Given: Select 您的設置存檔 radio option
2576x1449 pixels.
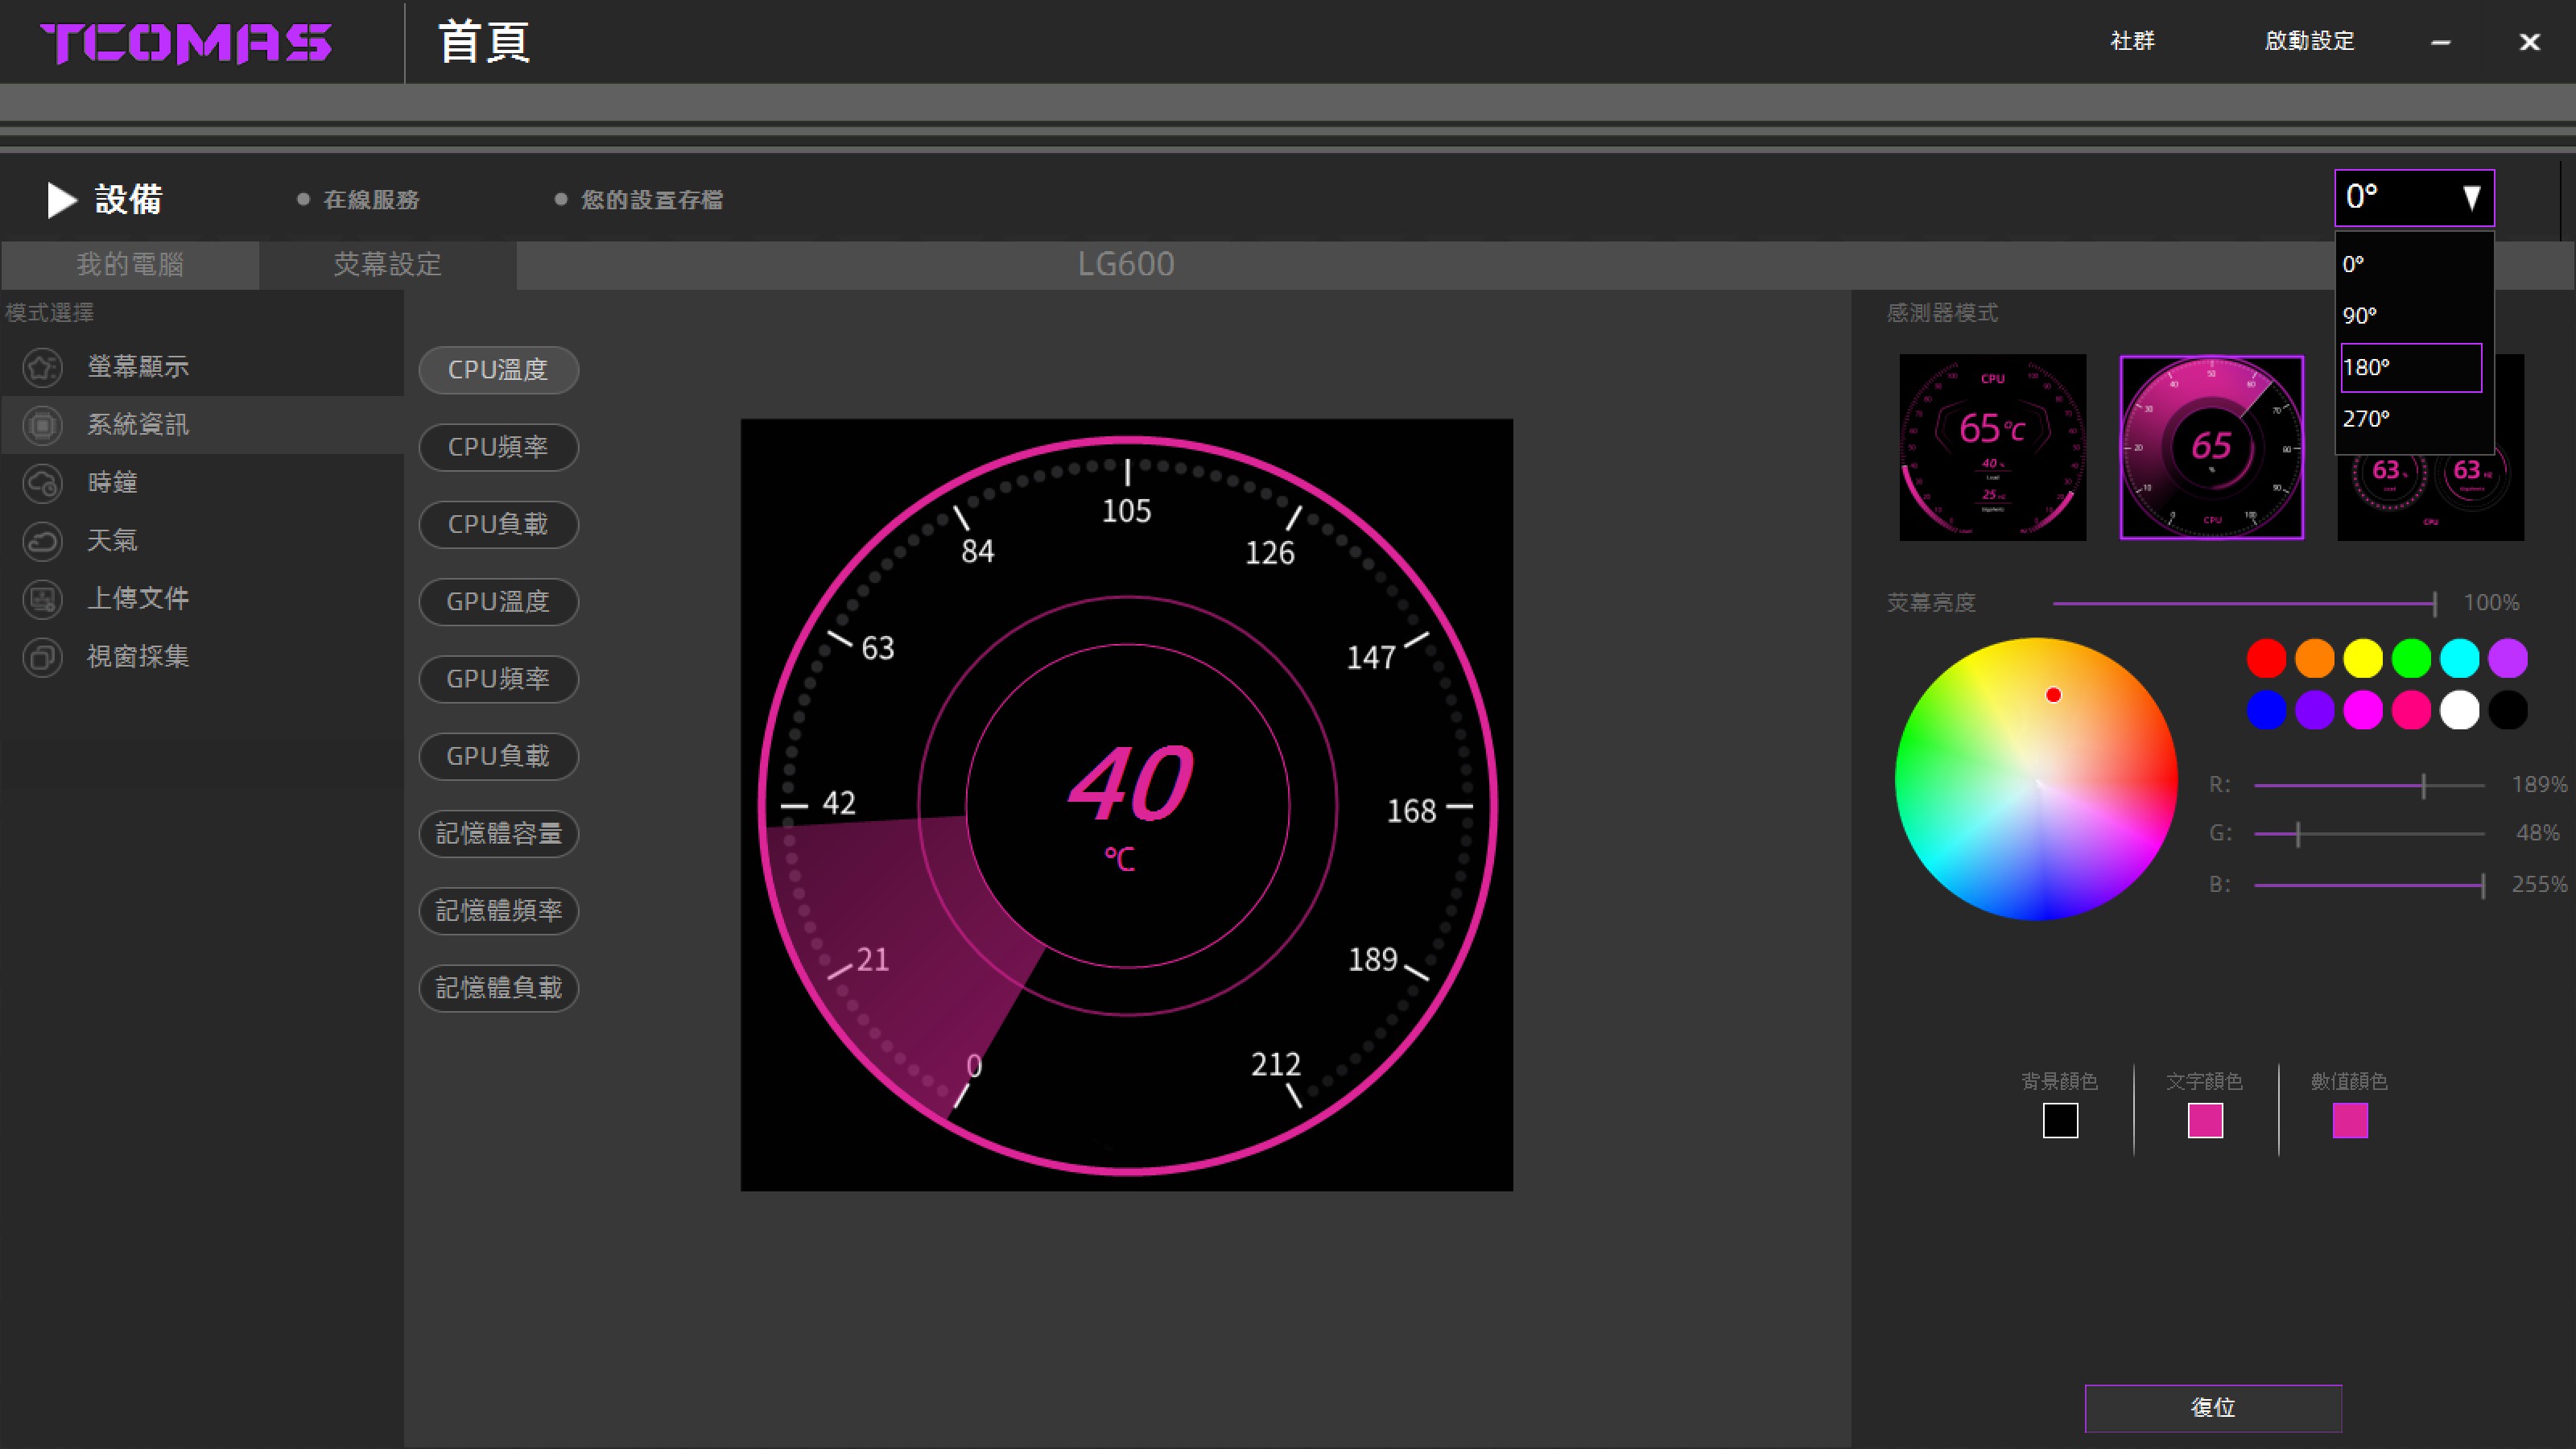Looking at the screenshot, I should click(561, 200).
